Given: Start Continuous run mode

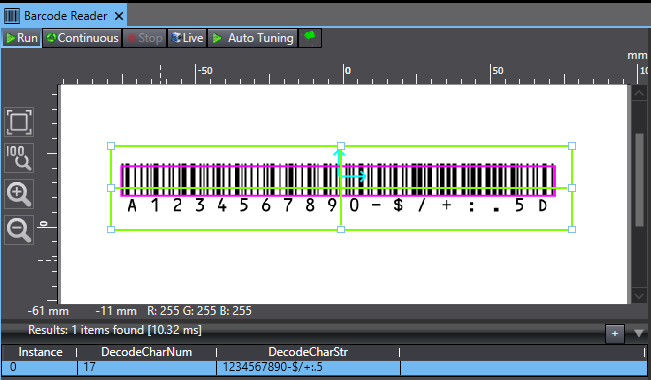Looking at the screenshot, I should pos(82,38).
